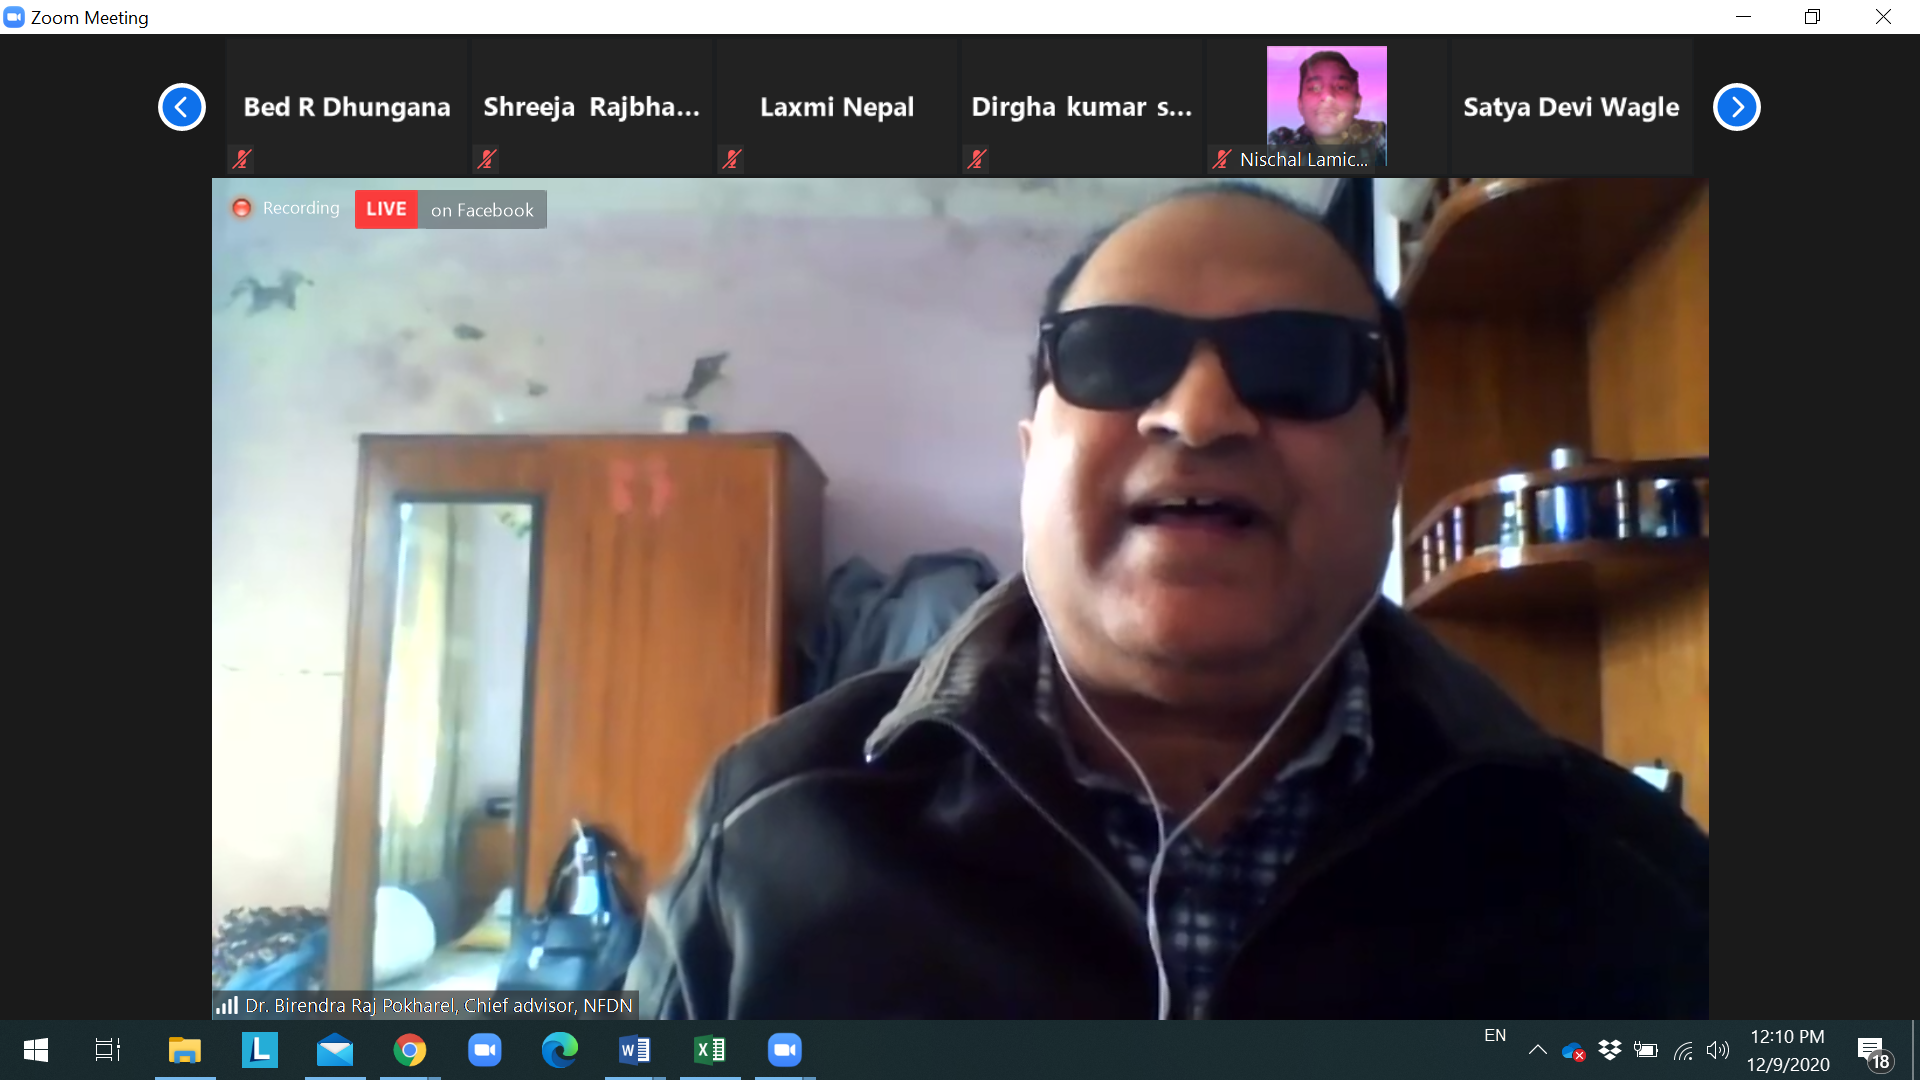Open the Windows Start menu

[36, 1050]
